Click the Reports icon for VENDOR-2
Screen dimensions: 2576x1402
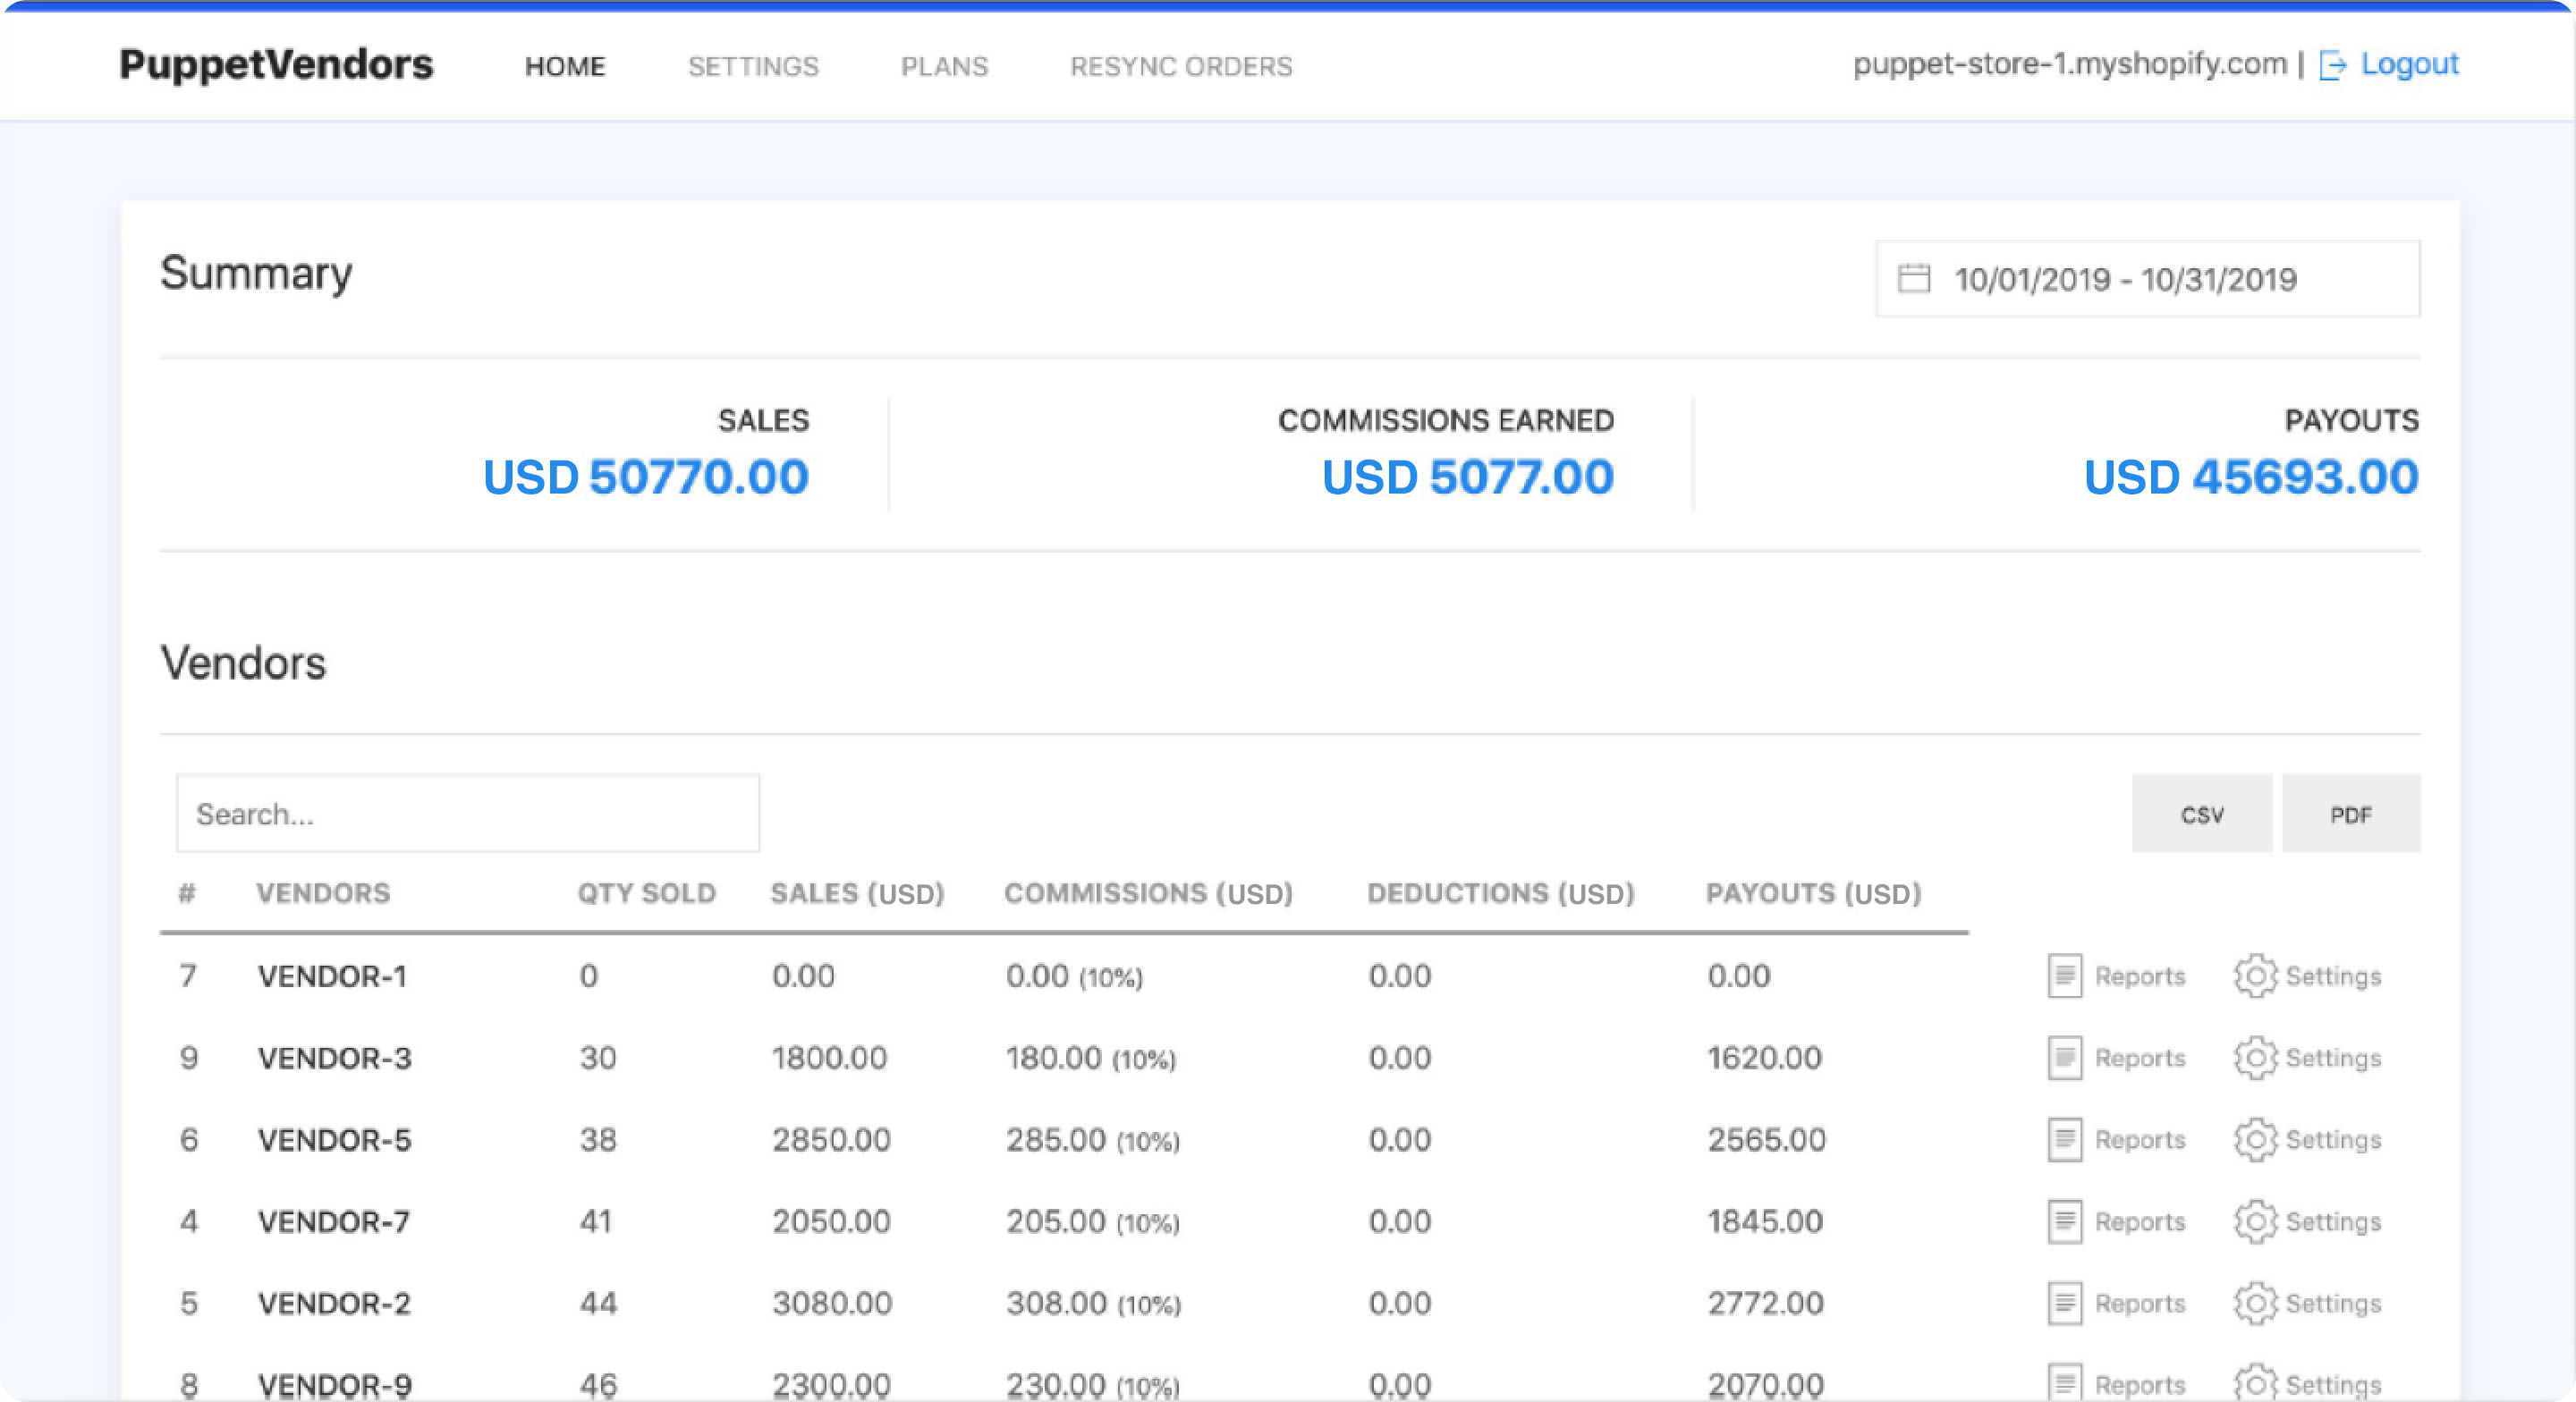2064,1304
